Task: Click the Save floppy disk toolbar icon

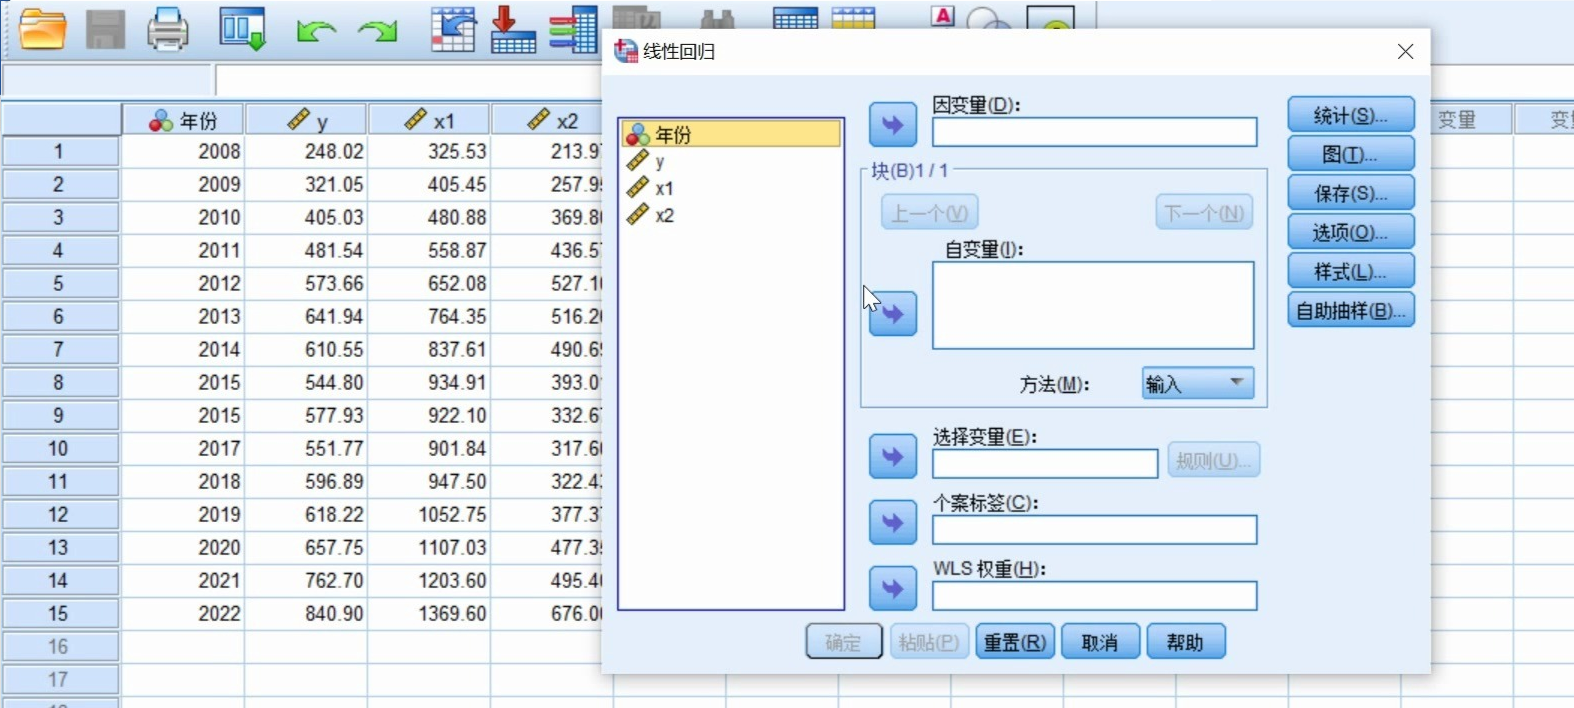Action: 105,28
